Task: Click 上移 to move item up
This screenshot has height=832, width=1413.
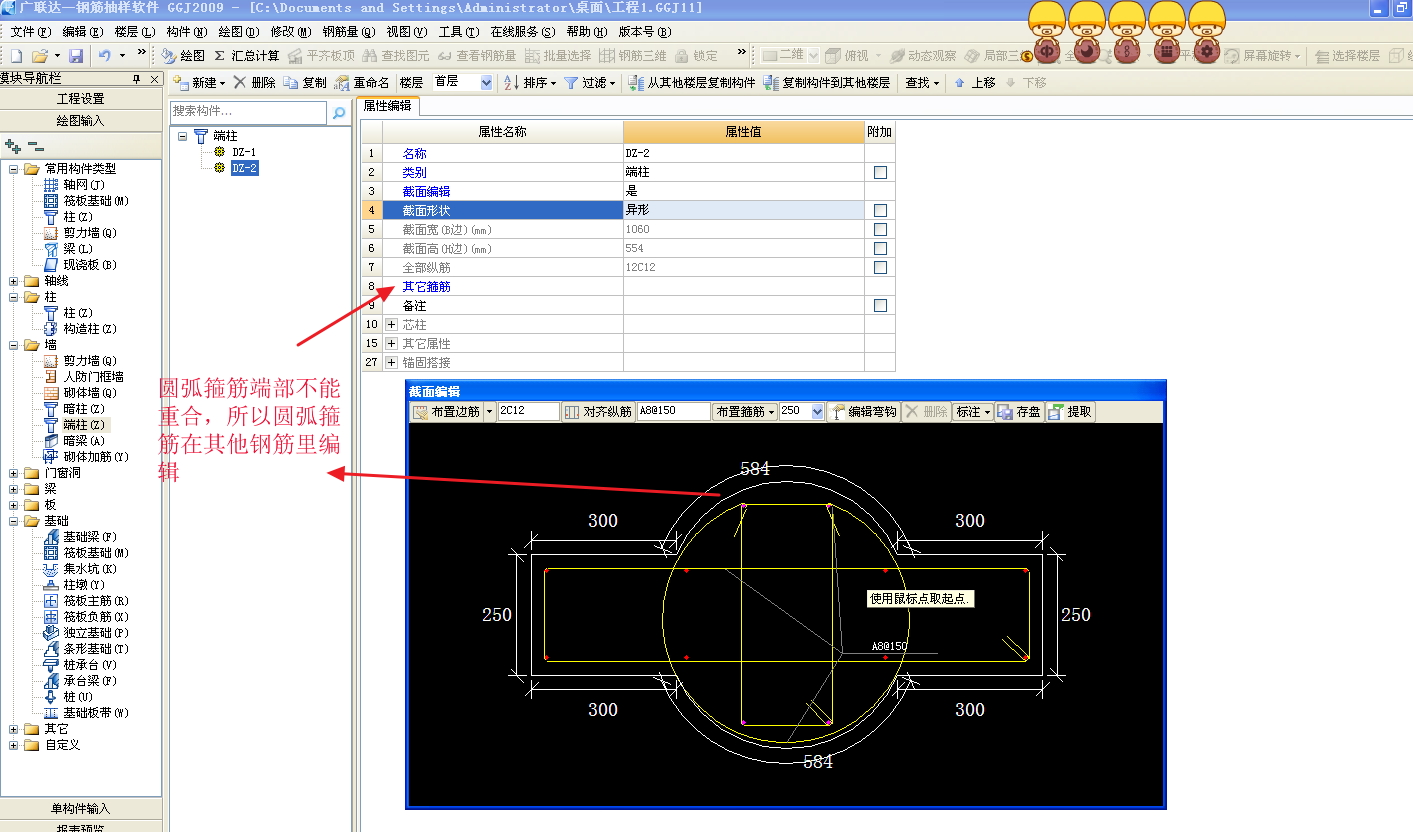Action: pyautogui.click(x=974, y=83)
